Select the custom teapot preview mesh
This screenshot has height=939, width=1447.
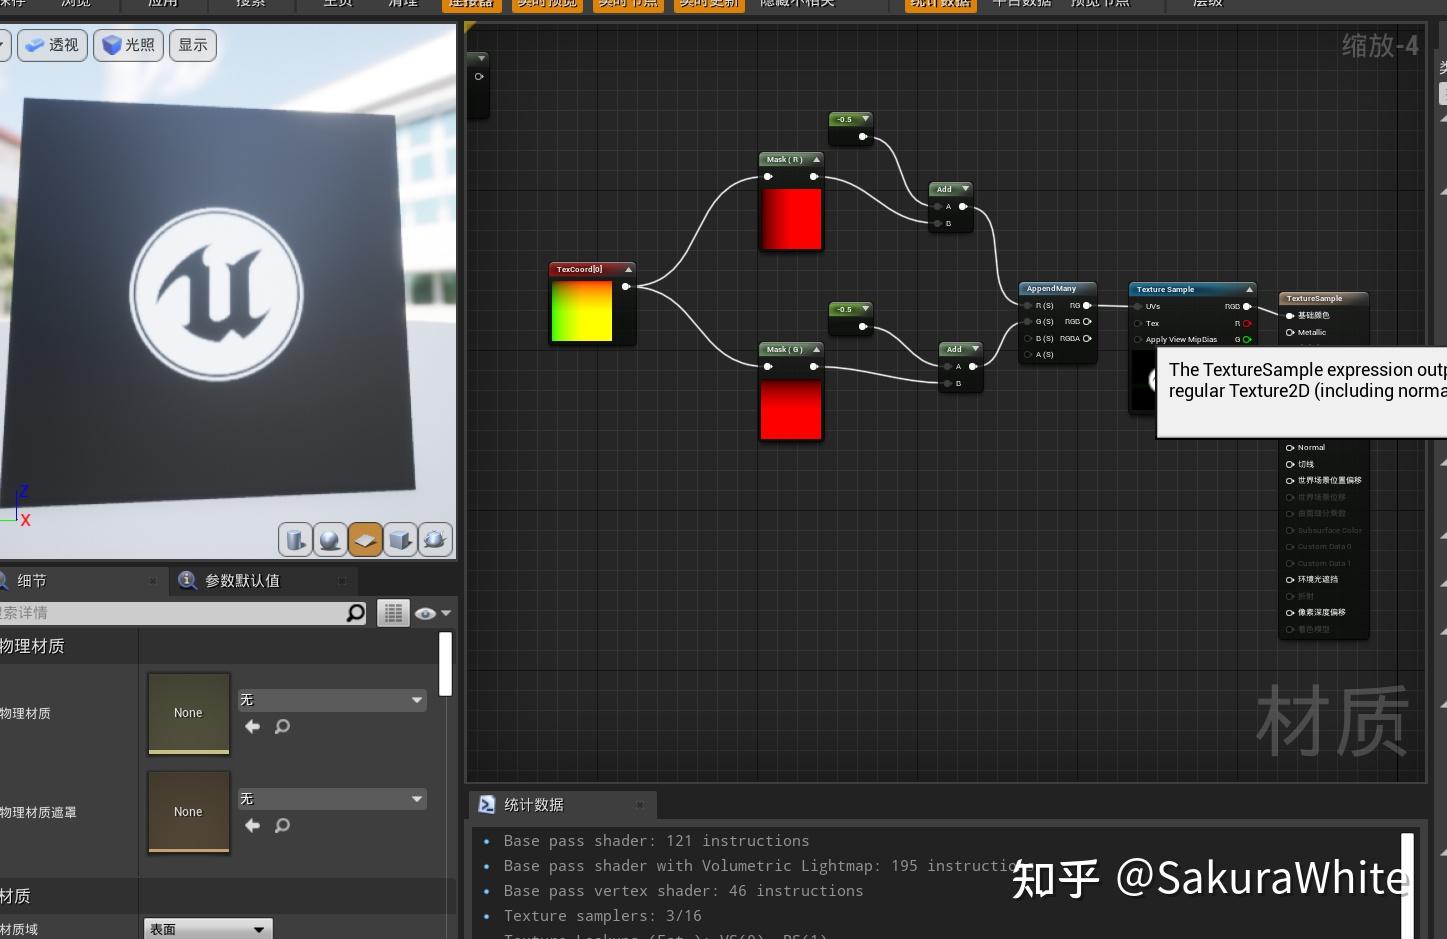pyautogui.click(x=435, y=539)
